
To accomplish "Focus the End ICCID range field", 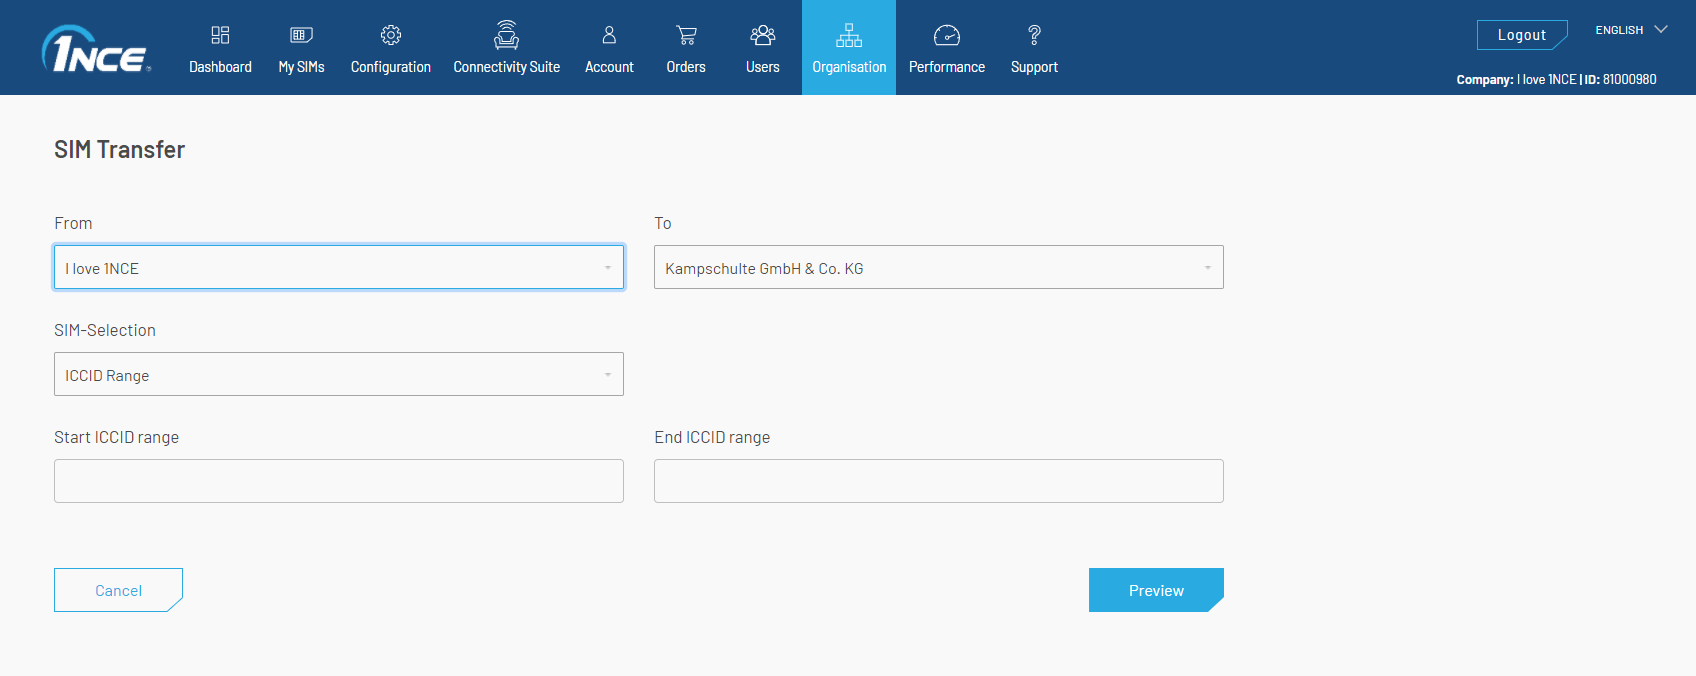I will (939, 481).
